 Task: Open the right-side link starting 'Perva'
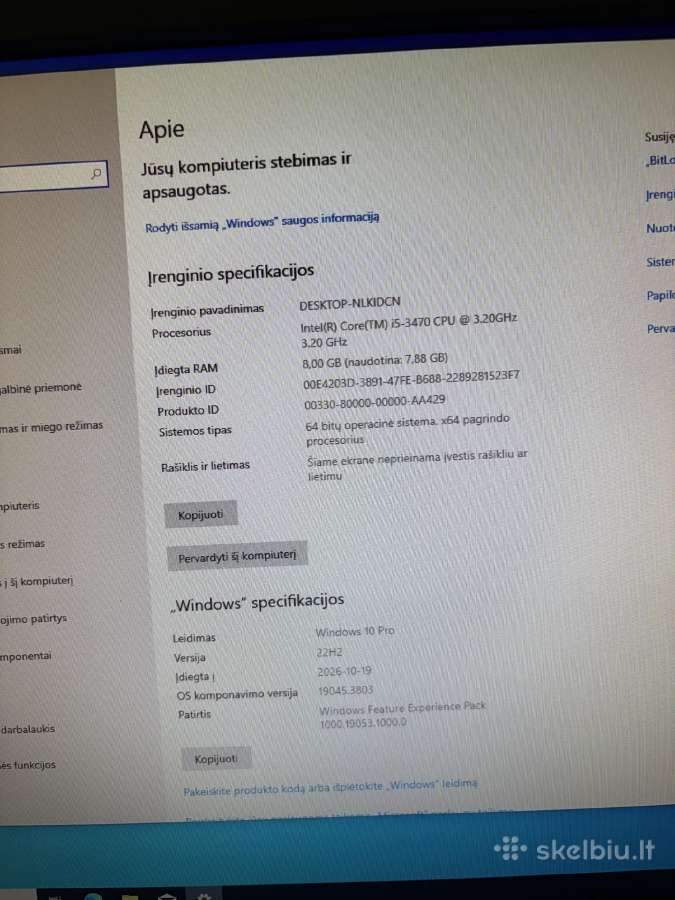pos(661,329)
